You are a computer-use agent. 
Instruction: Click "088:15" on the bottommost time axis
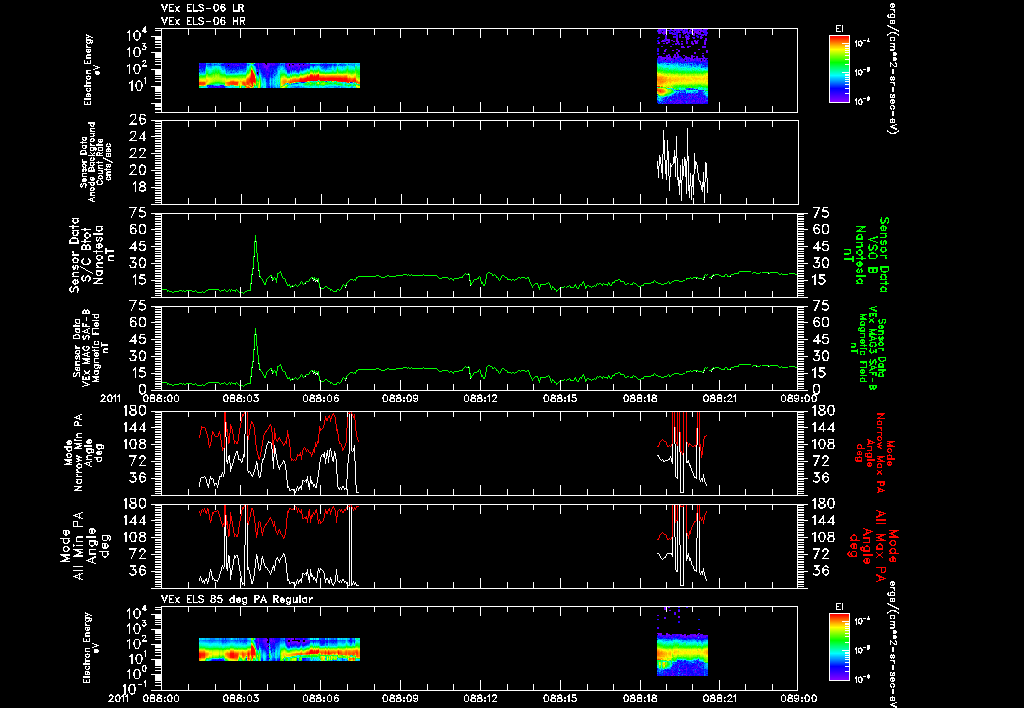tap(560, 698)
